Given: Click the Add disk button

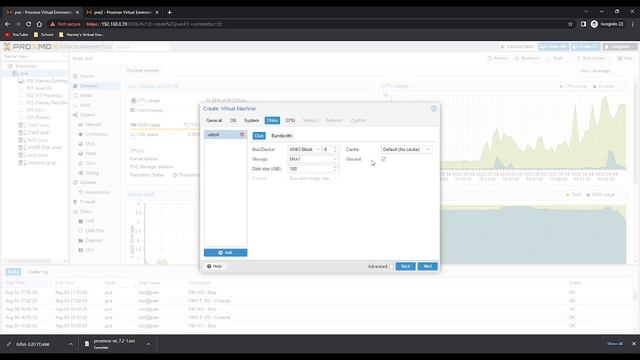Looking at the screenshot, I should (x=225, y=253).
